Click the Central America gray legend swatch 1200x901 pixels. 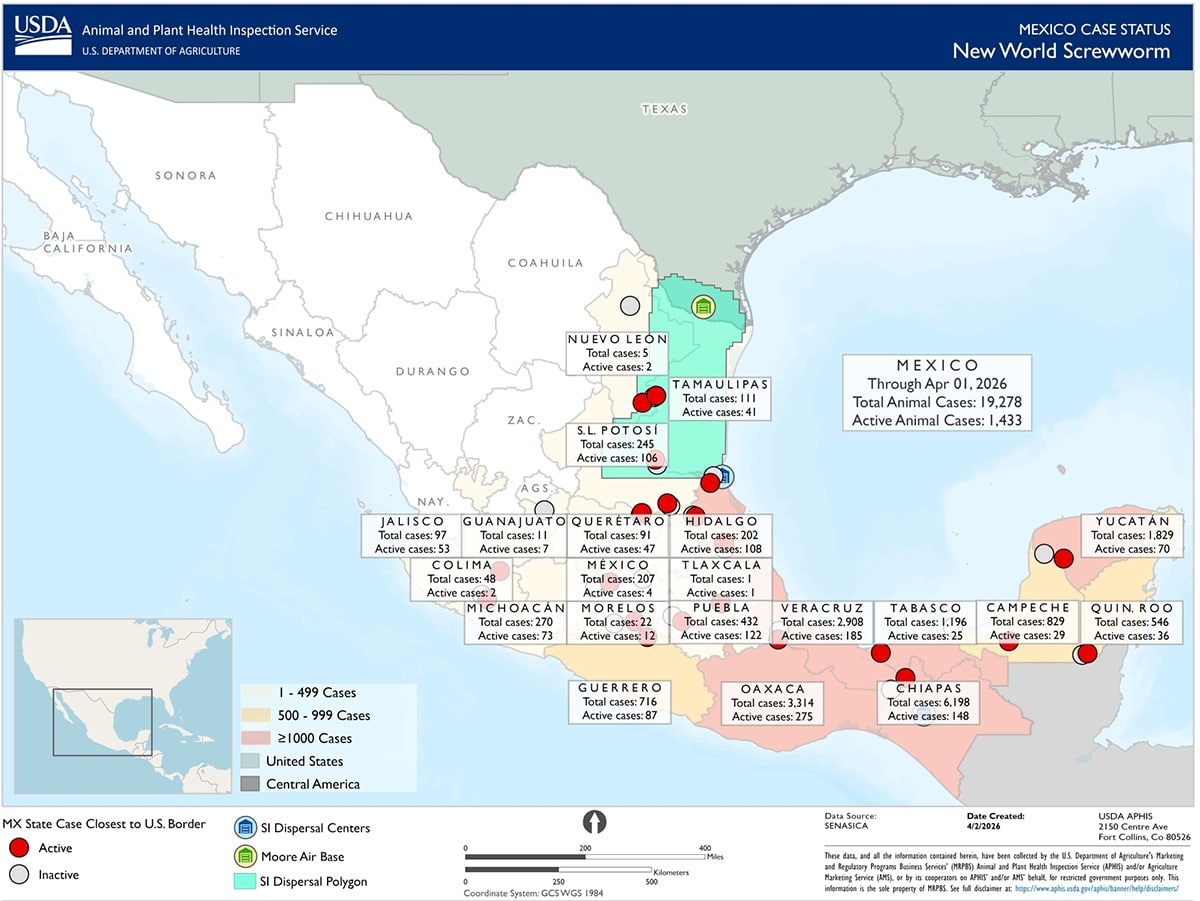(252, 784)
